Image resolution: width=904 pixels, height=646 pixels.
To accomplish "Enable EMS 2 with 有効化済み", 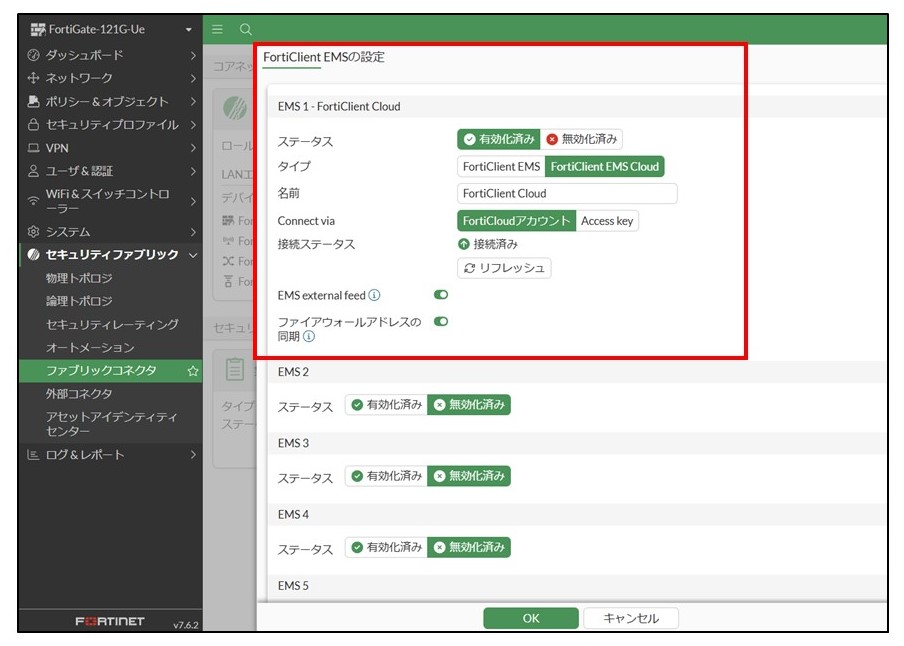I will pyautogui.click(x=386, y=405).
